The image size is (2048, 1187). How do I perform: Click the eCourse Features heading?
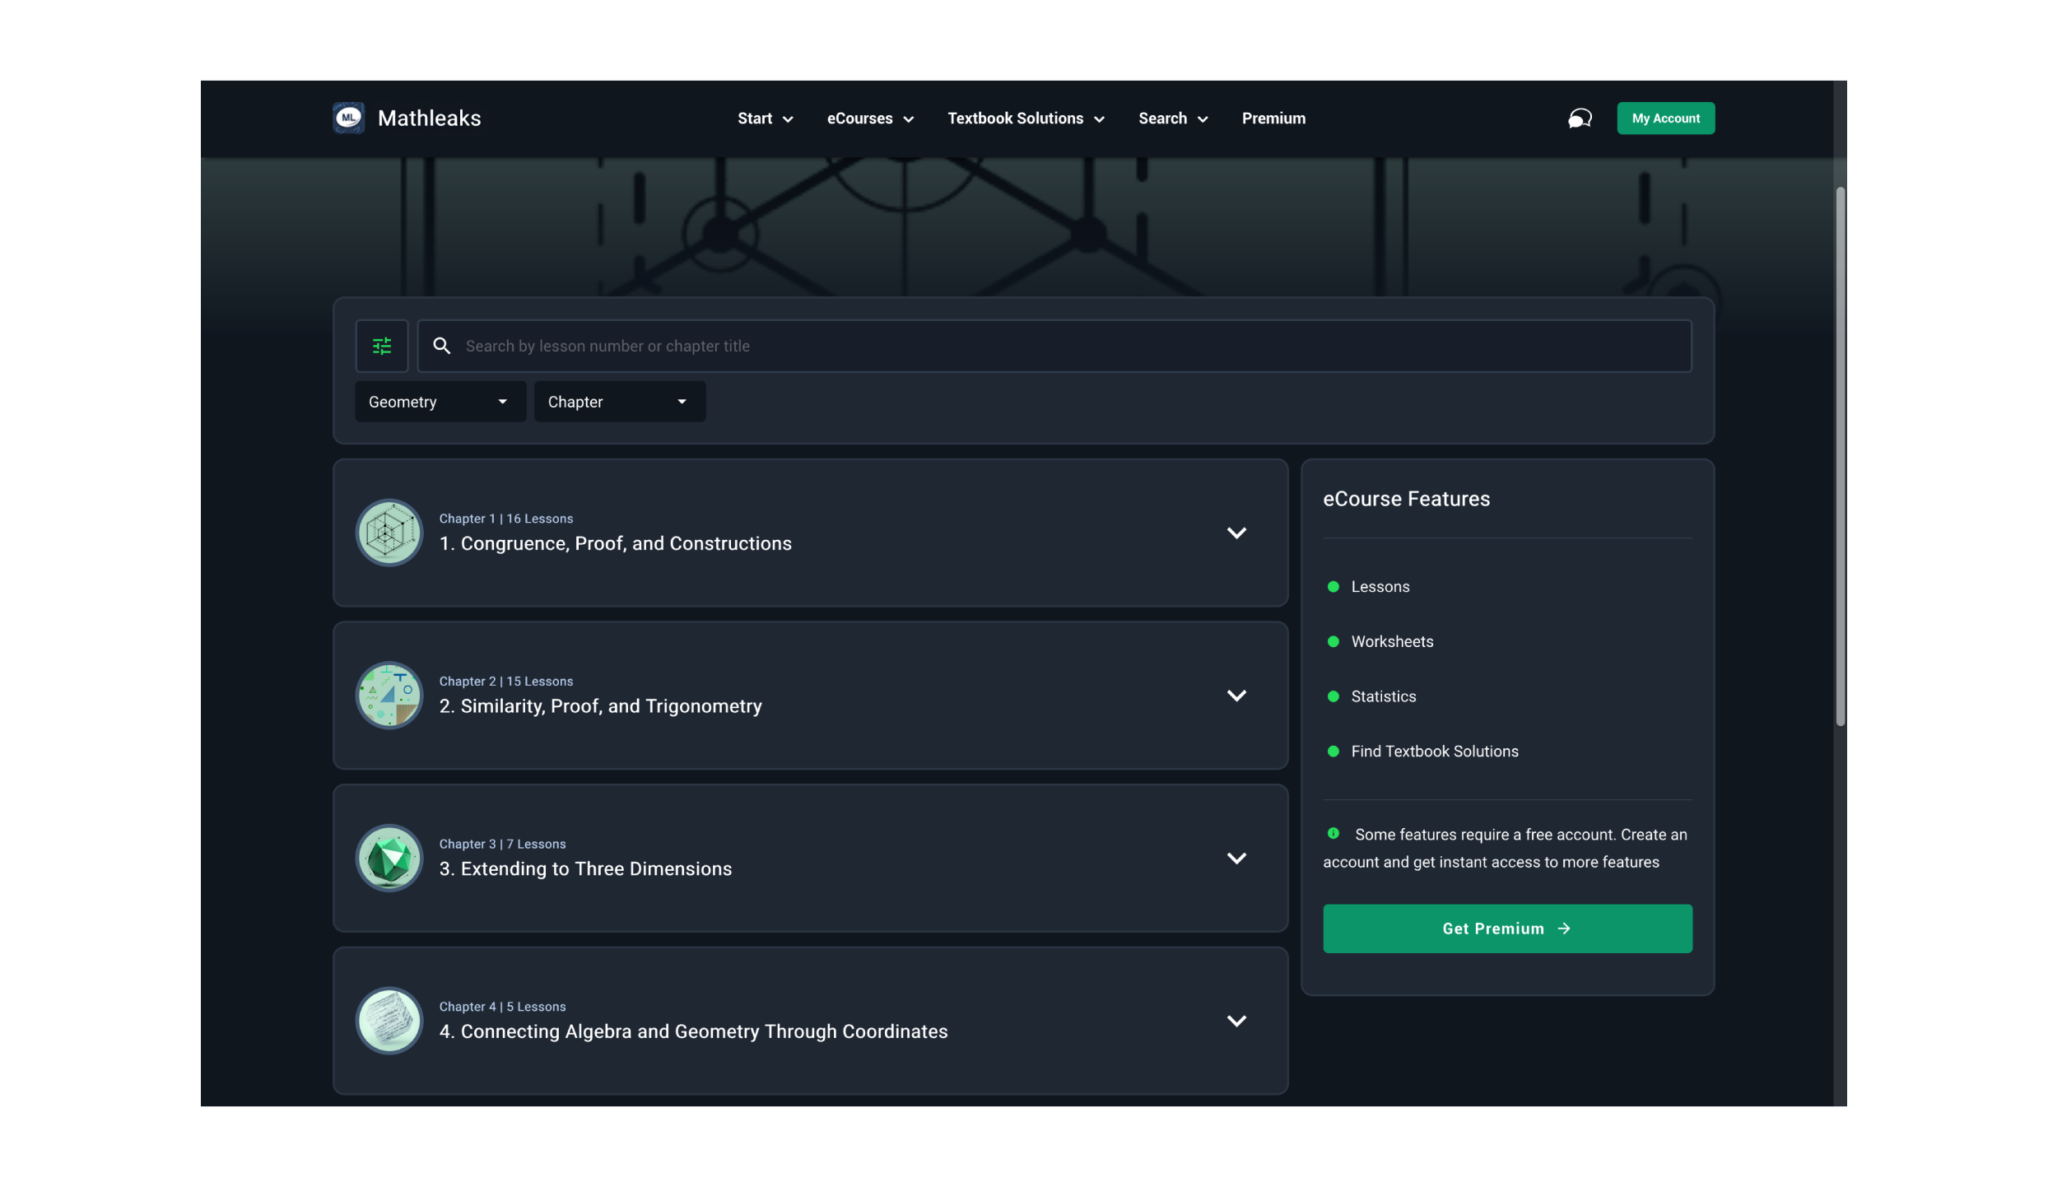pyautogui.click(x=1406, y=499)
